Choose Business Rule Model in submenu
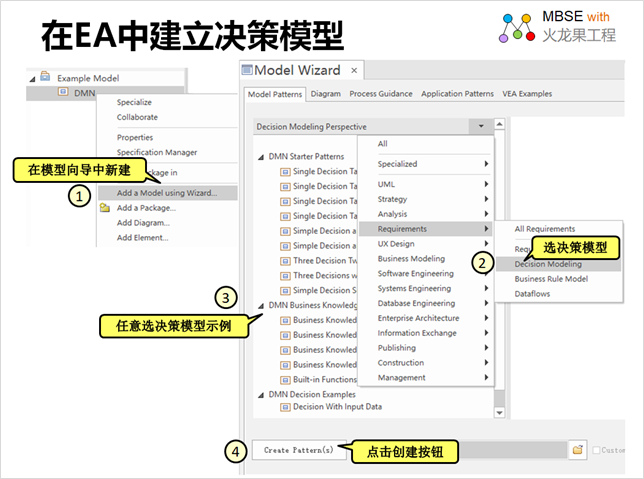 [x=551, y=279]
